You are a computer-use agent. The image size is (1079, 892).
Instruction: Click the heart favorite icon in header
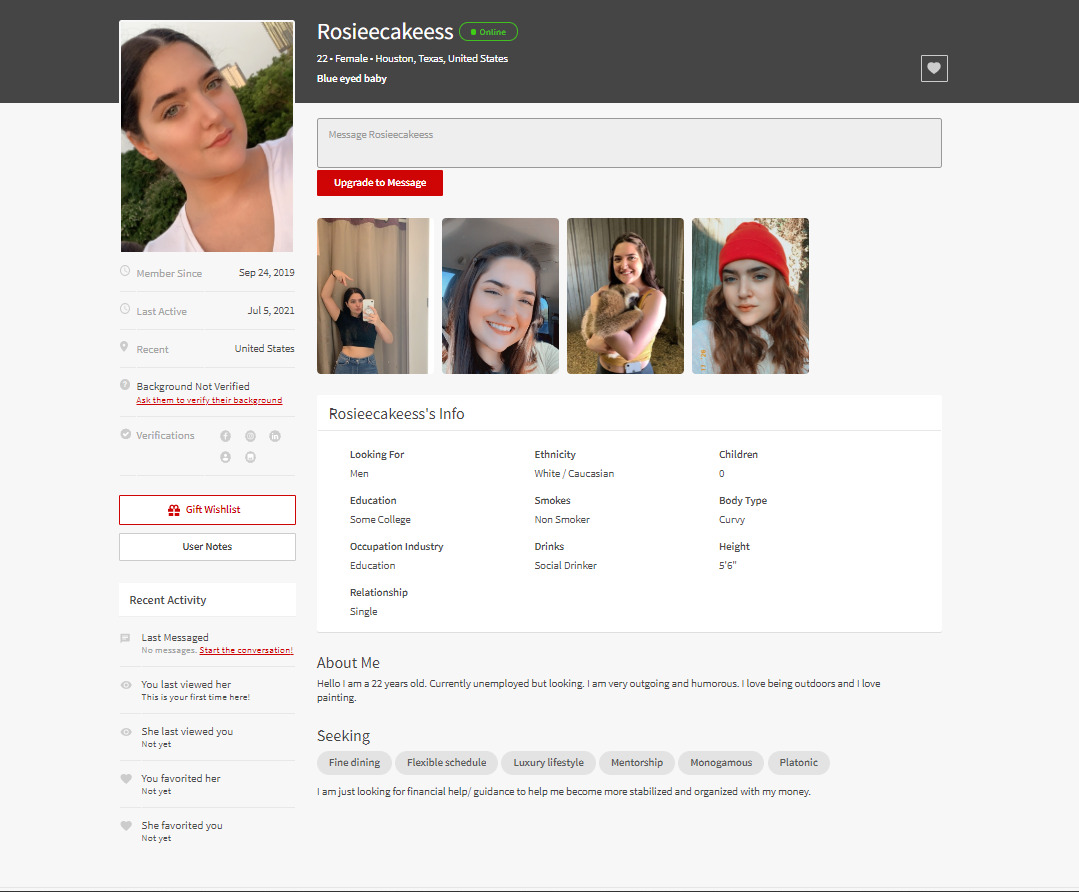pyautogui.click(x=933, y=68)
